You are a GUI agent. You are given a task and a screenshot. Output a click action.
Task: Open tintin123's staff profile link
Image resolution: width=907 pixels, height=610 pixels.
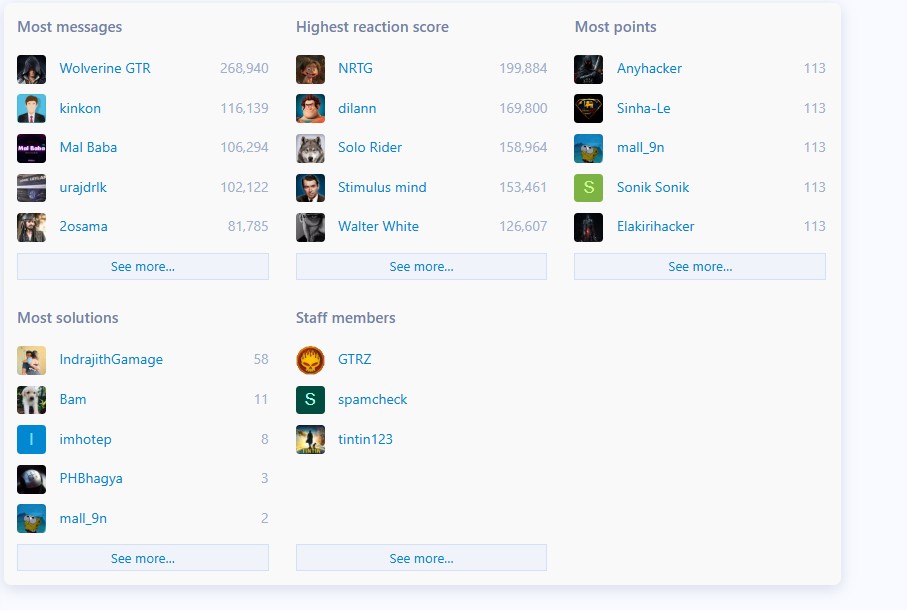365,439
